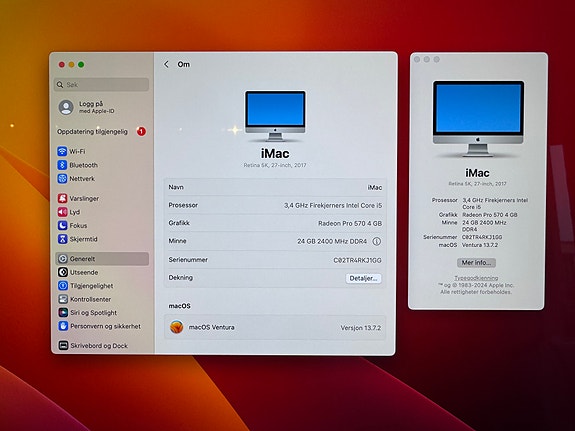Select the Lyd speaker icon
Image resolution: width=575 pixels, height=431 pixels.
coord(62,212)
